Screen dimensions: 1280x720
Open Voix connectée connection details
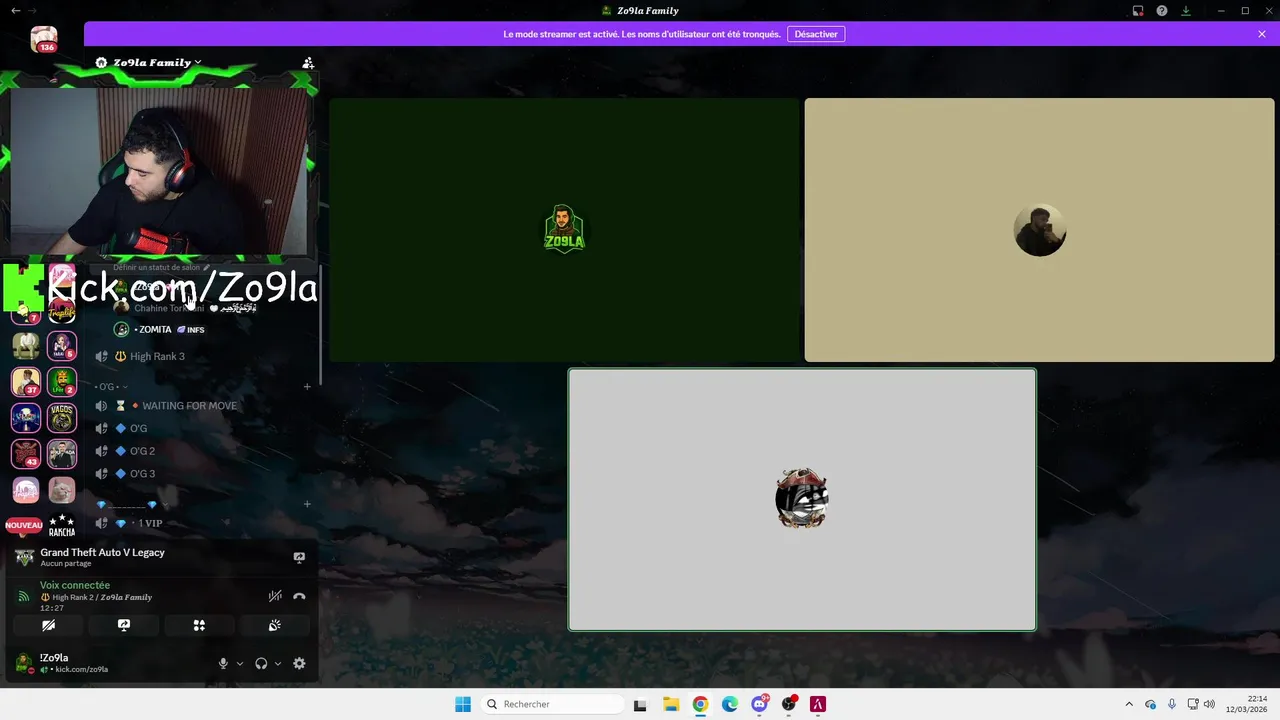[75, 585]
